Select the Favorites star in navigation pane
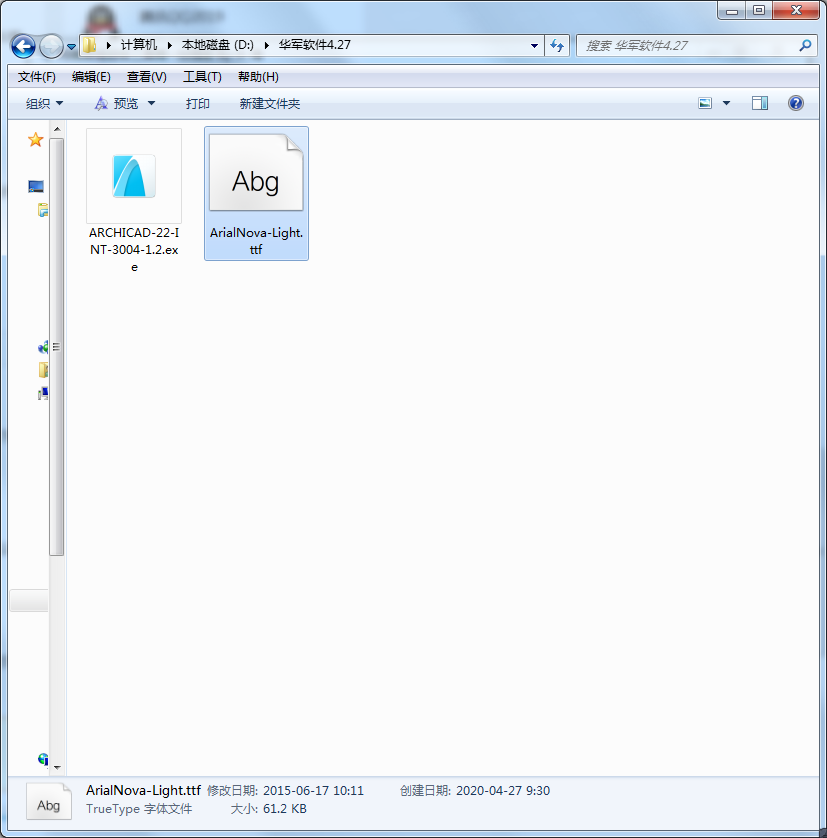This screenshot has width=827, height=838. click(x=35, y=140)
